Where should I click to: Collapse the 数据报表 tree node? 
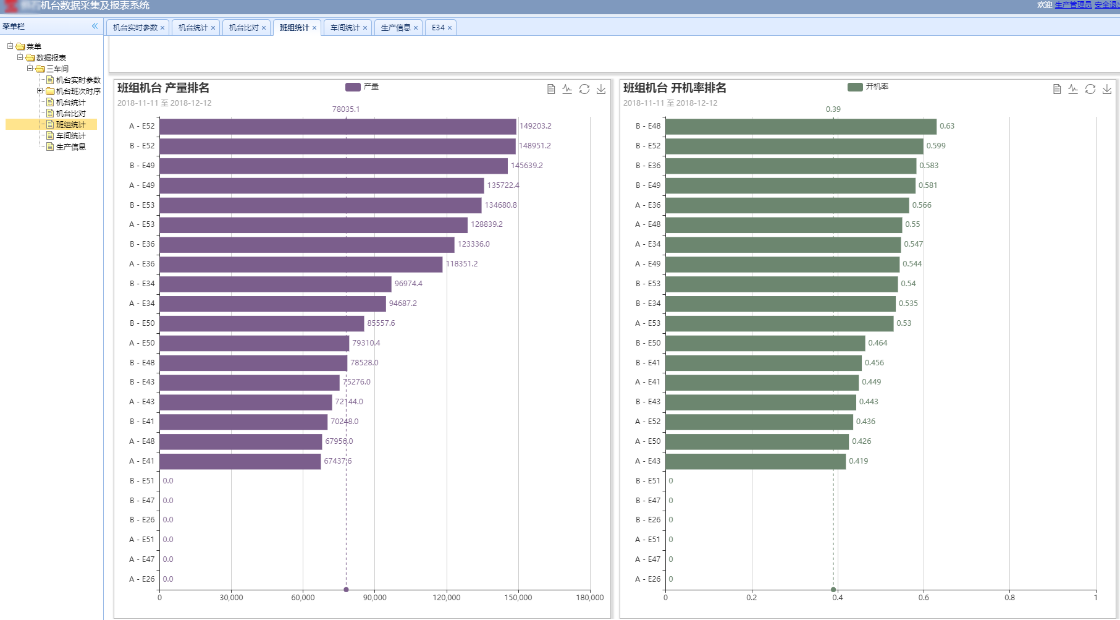coord(20,58)
